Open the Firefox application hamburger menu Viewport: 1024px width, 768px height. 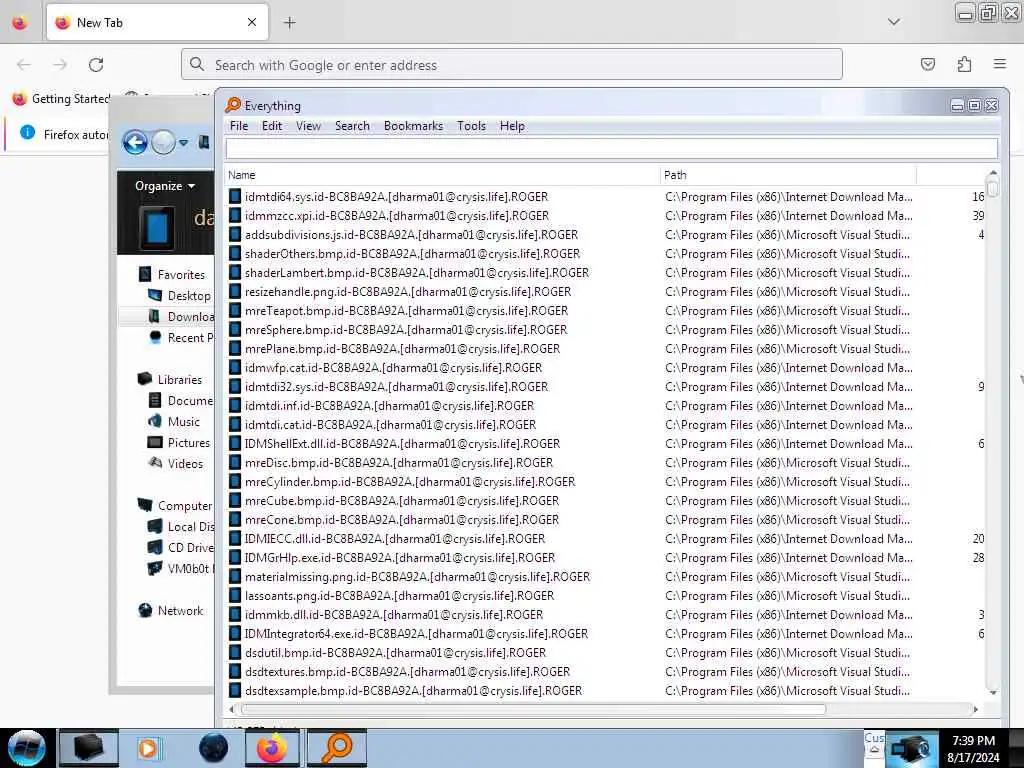(x=1000, y=64)
